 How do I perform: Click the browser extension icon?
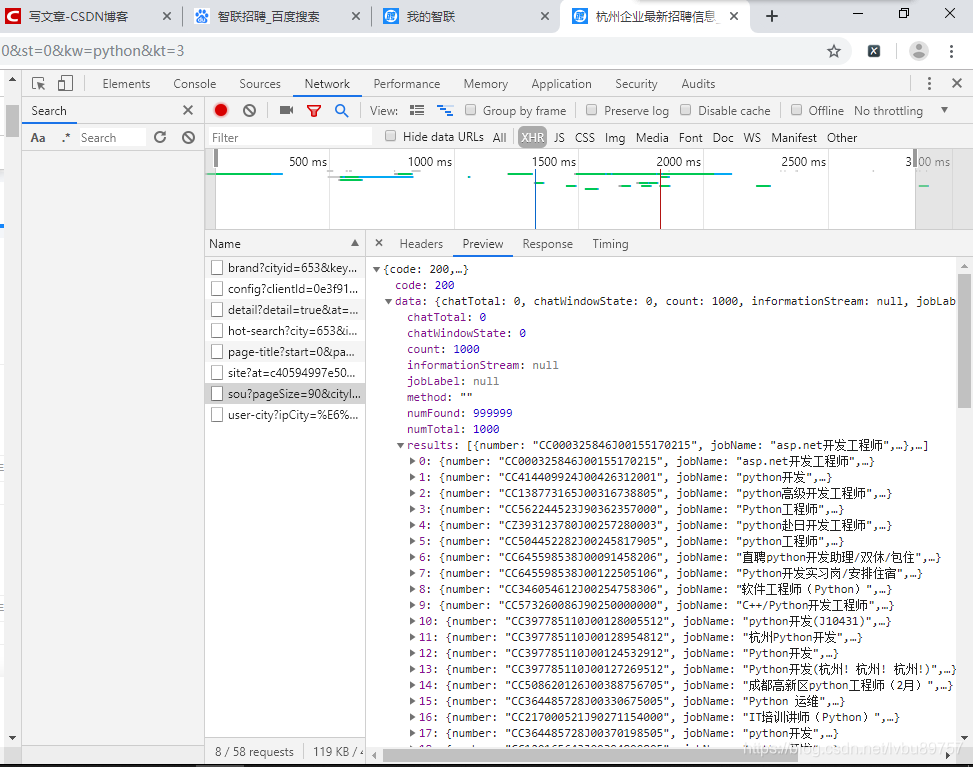874,51
